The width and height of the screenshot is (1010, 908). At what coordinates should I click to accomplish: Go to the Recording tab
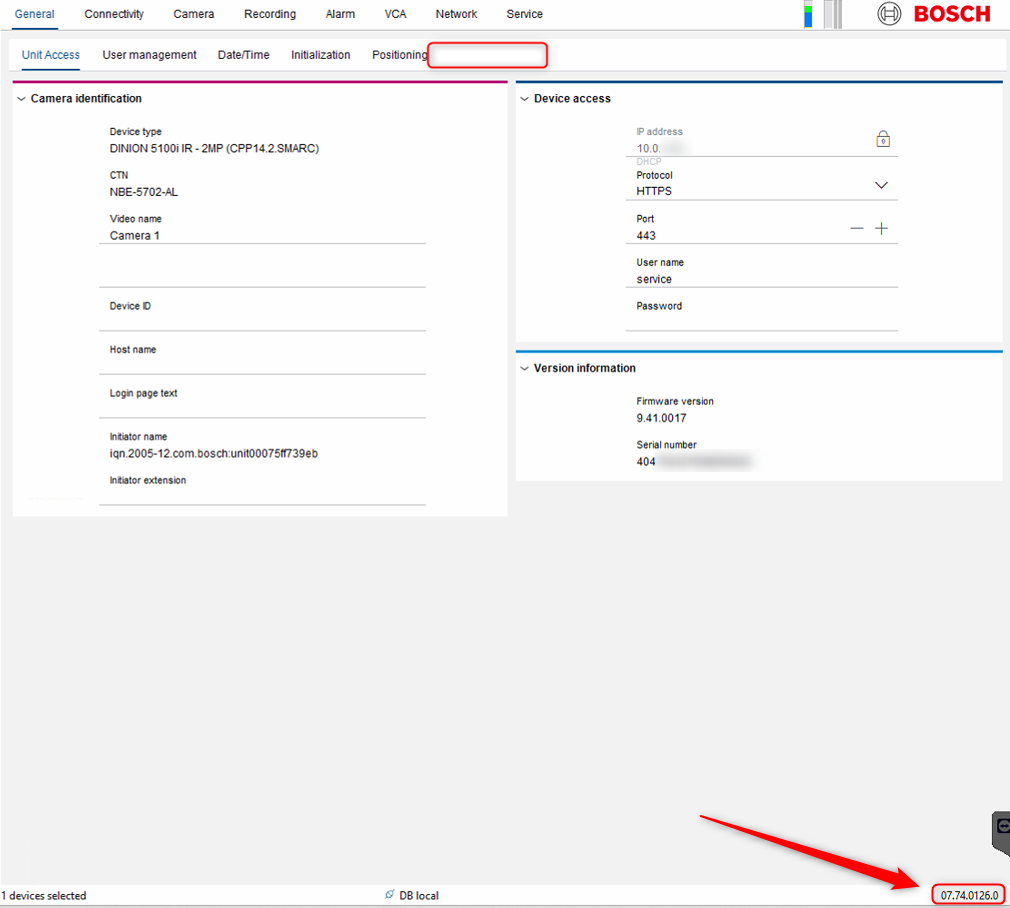(270, 14)
